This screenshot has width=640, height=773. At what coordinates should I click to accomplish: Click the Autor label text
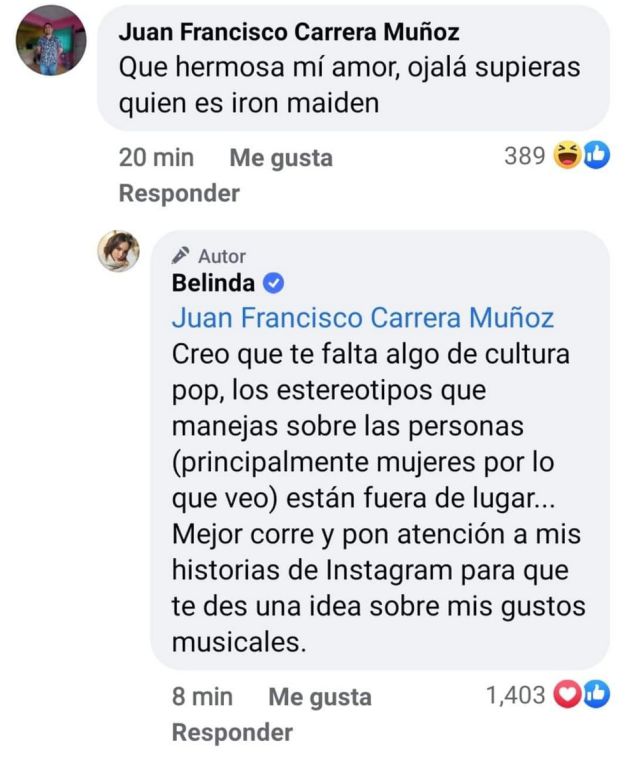point(222,256)
